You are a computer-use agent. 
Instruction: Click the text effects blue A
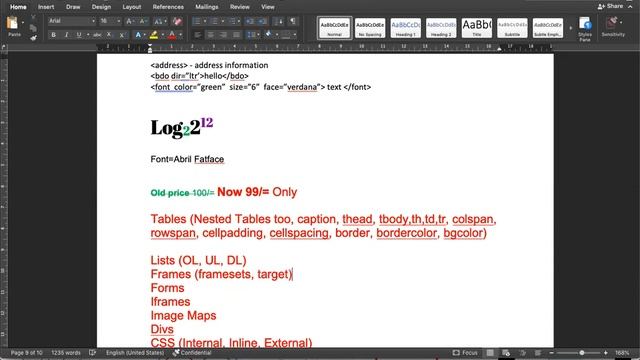tap(138, 35)
